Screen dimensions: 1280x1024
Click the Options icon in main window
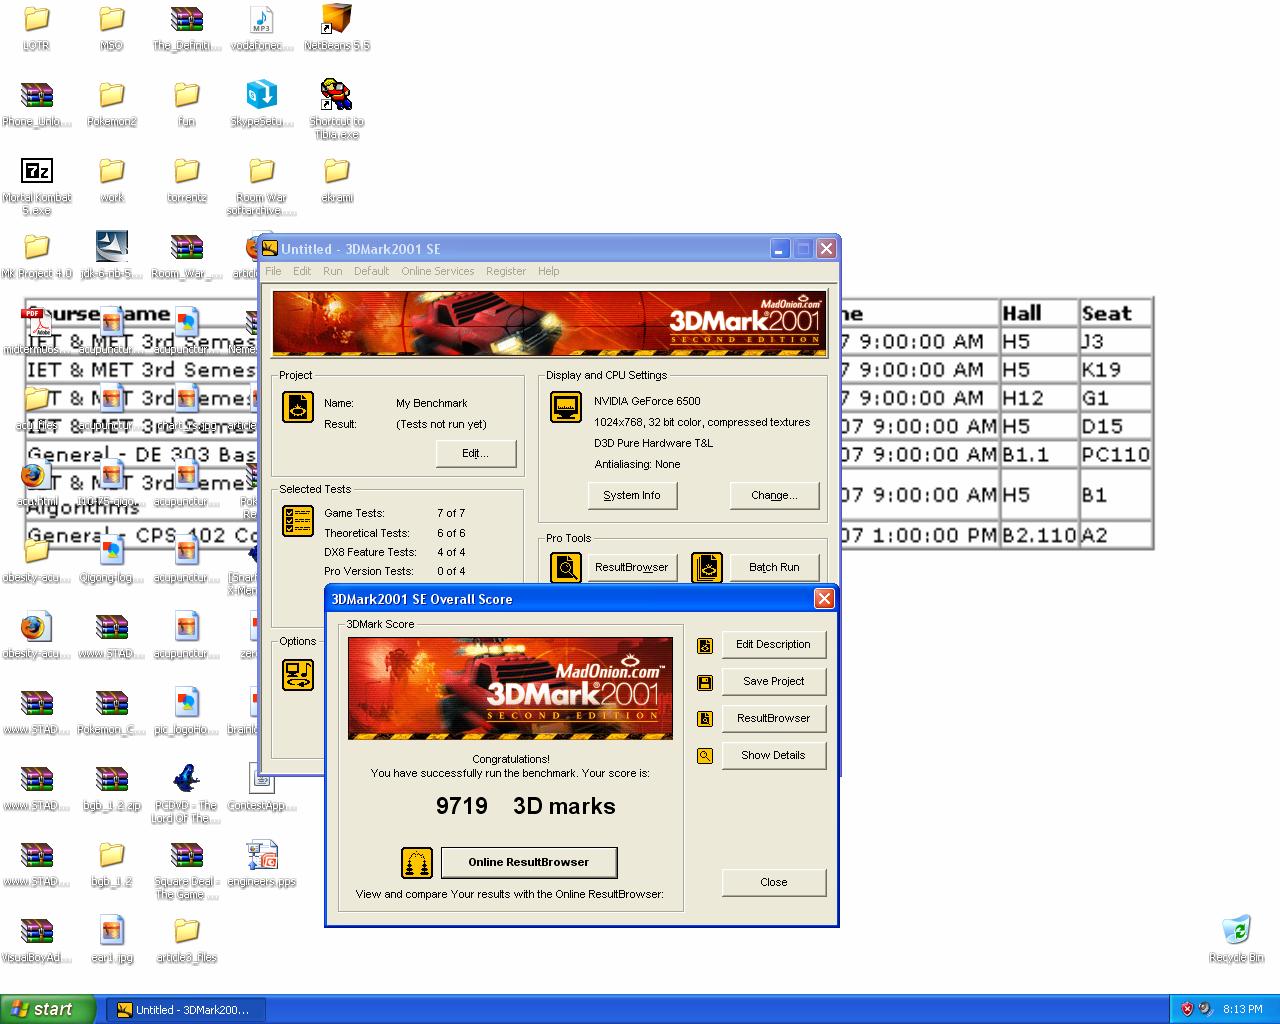click(298, 675)
